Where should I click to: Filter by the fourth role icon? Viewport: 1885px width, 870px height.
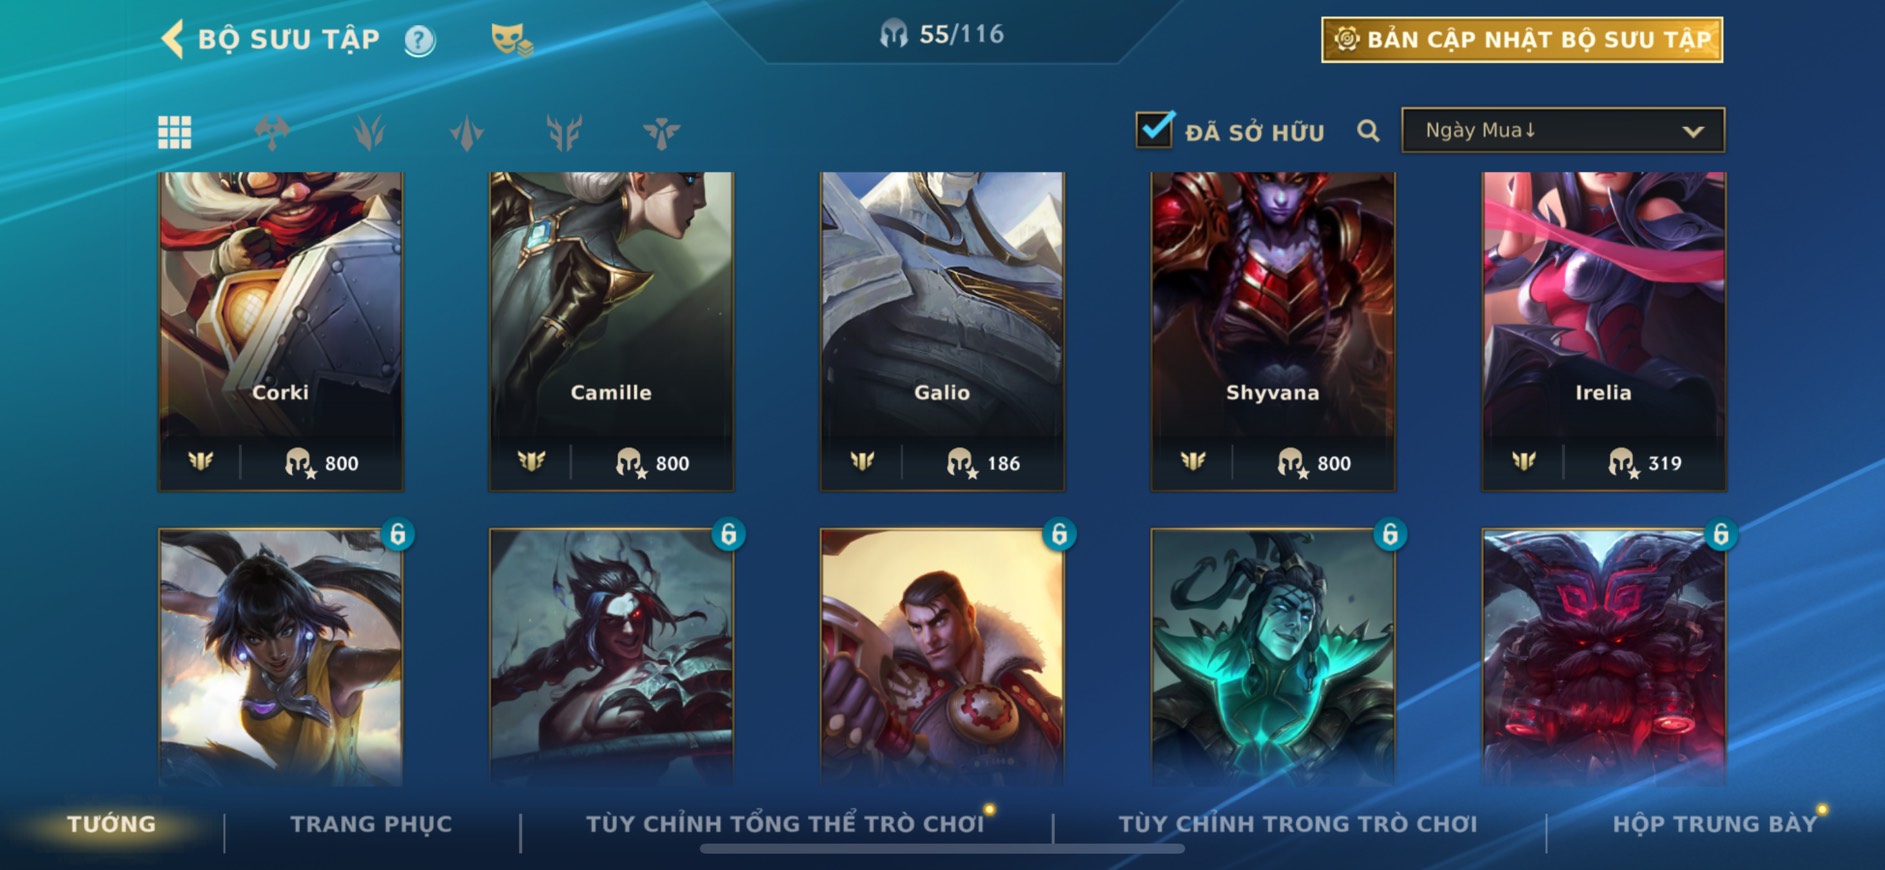564,132
